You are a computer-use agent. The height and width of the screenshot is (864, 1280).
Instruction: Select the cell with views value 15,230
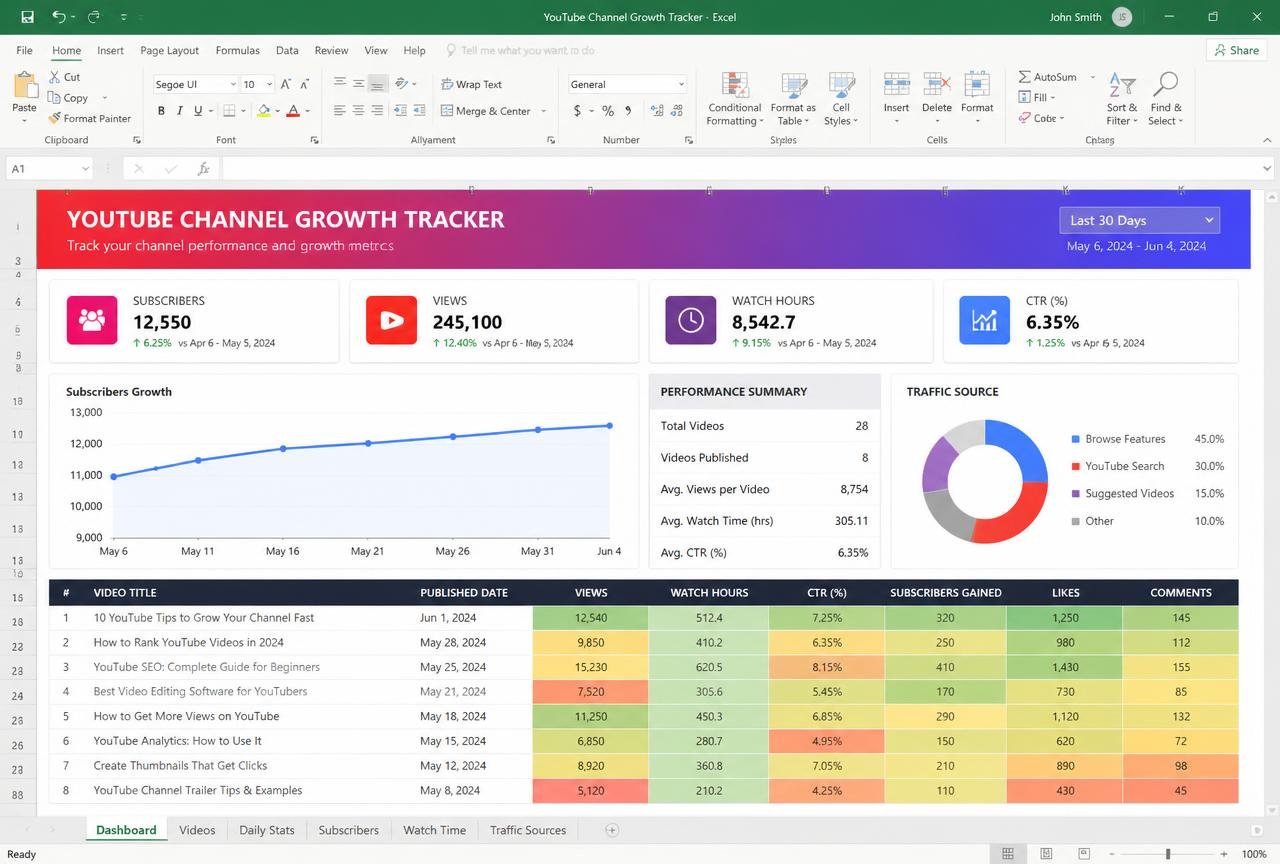tap(591, 667)
